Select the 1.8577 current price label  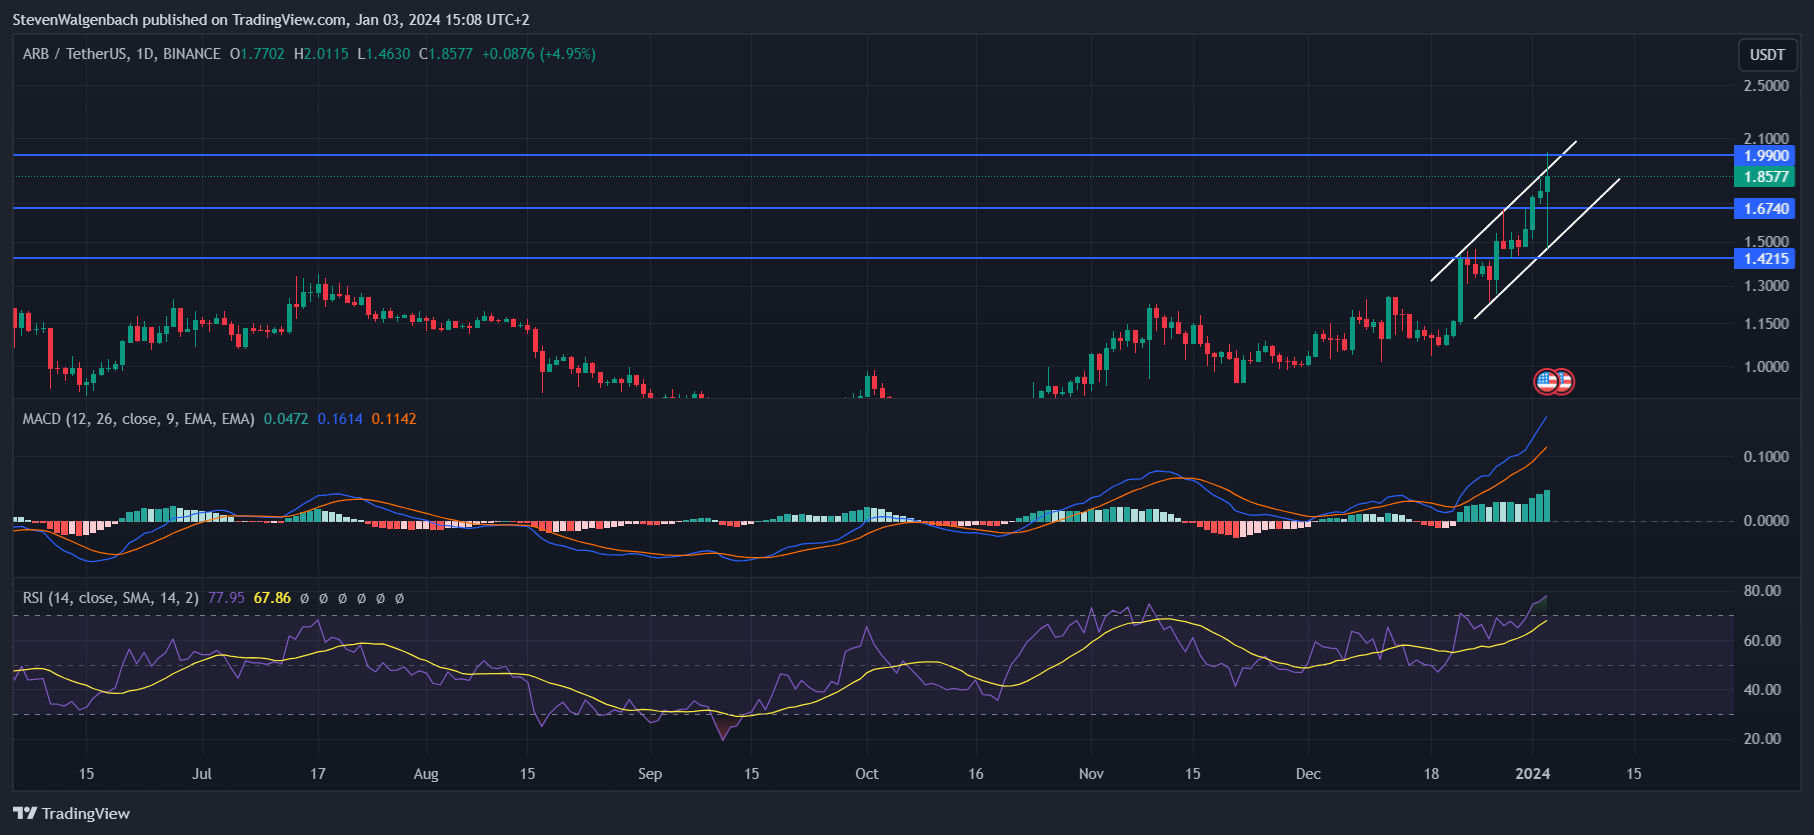click(1766, 177)
